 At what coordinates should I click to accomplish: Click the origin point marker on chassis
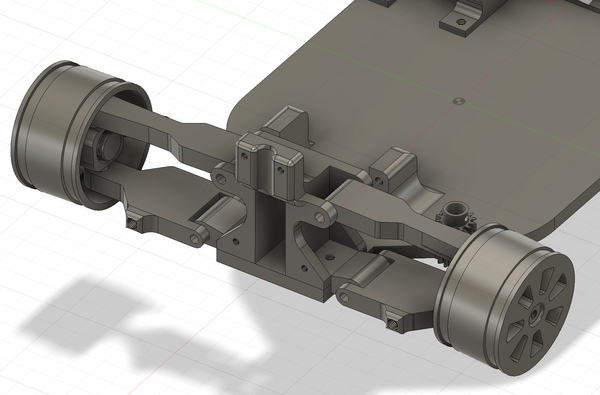coord(458,101)
